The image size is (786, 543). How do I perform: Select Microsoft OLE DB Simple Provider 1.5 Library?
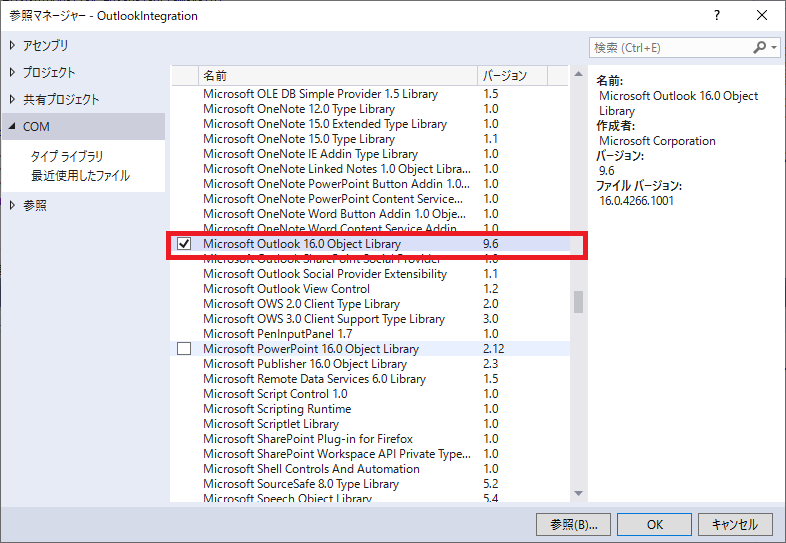(x=370, y=94)
